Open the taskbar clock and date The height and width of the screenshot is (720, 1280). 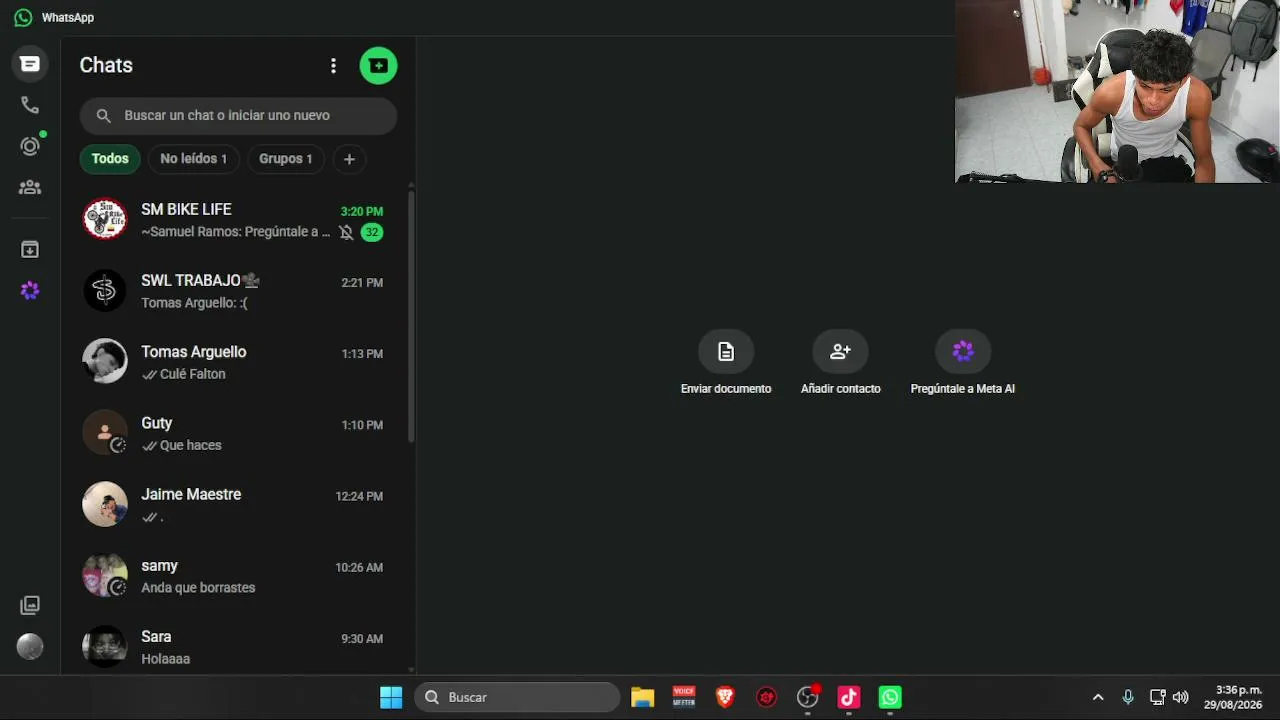point(1234,697)
